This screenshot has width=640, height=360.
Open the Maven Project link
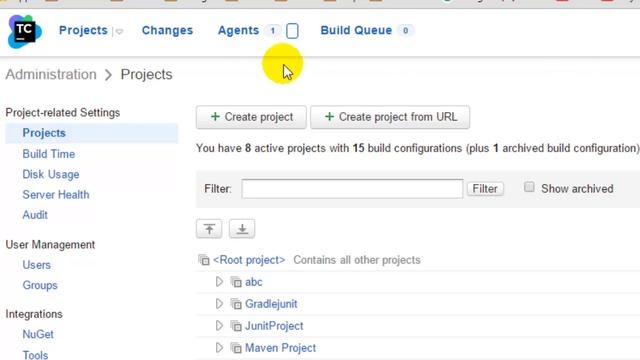click(280, 348)
